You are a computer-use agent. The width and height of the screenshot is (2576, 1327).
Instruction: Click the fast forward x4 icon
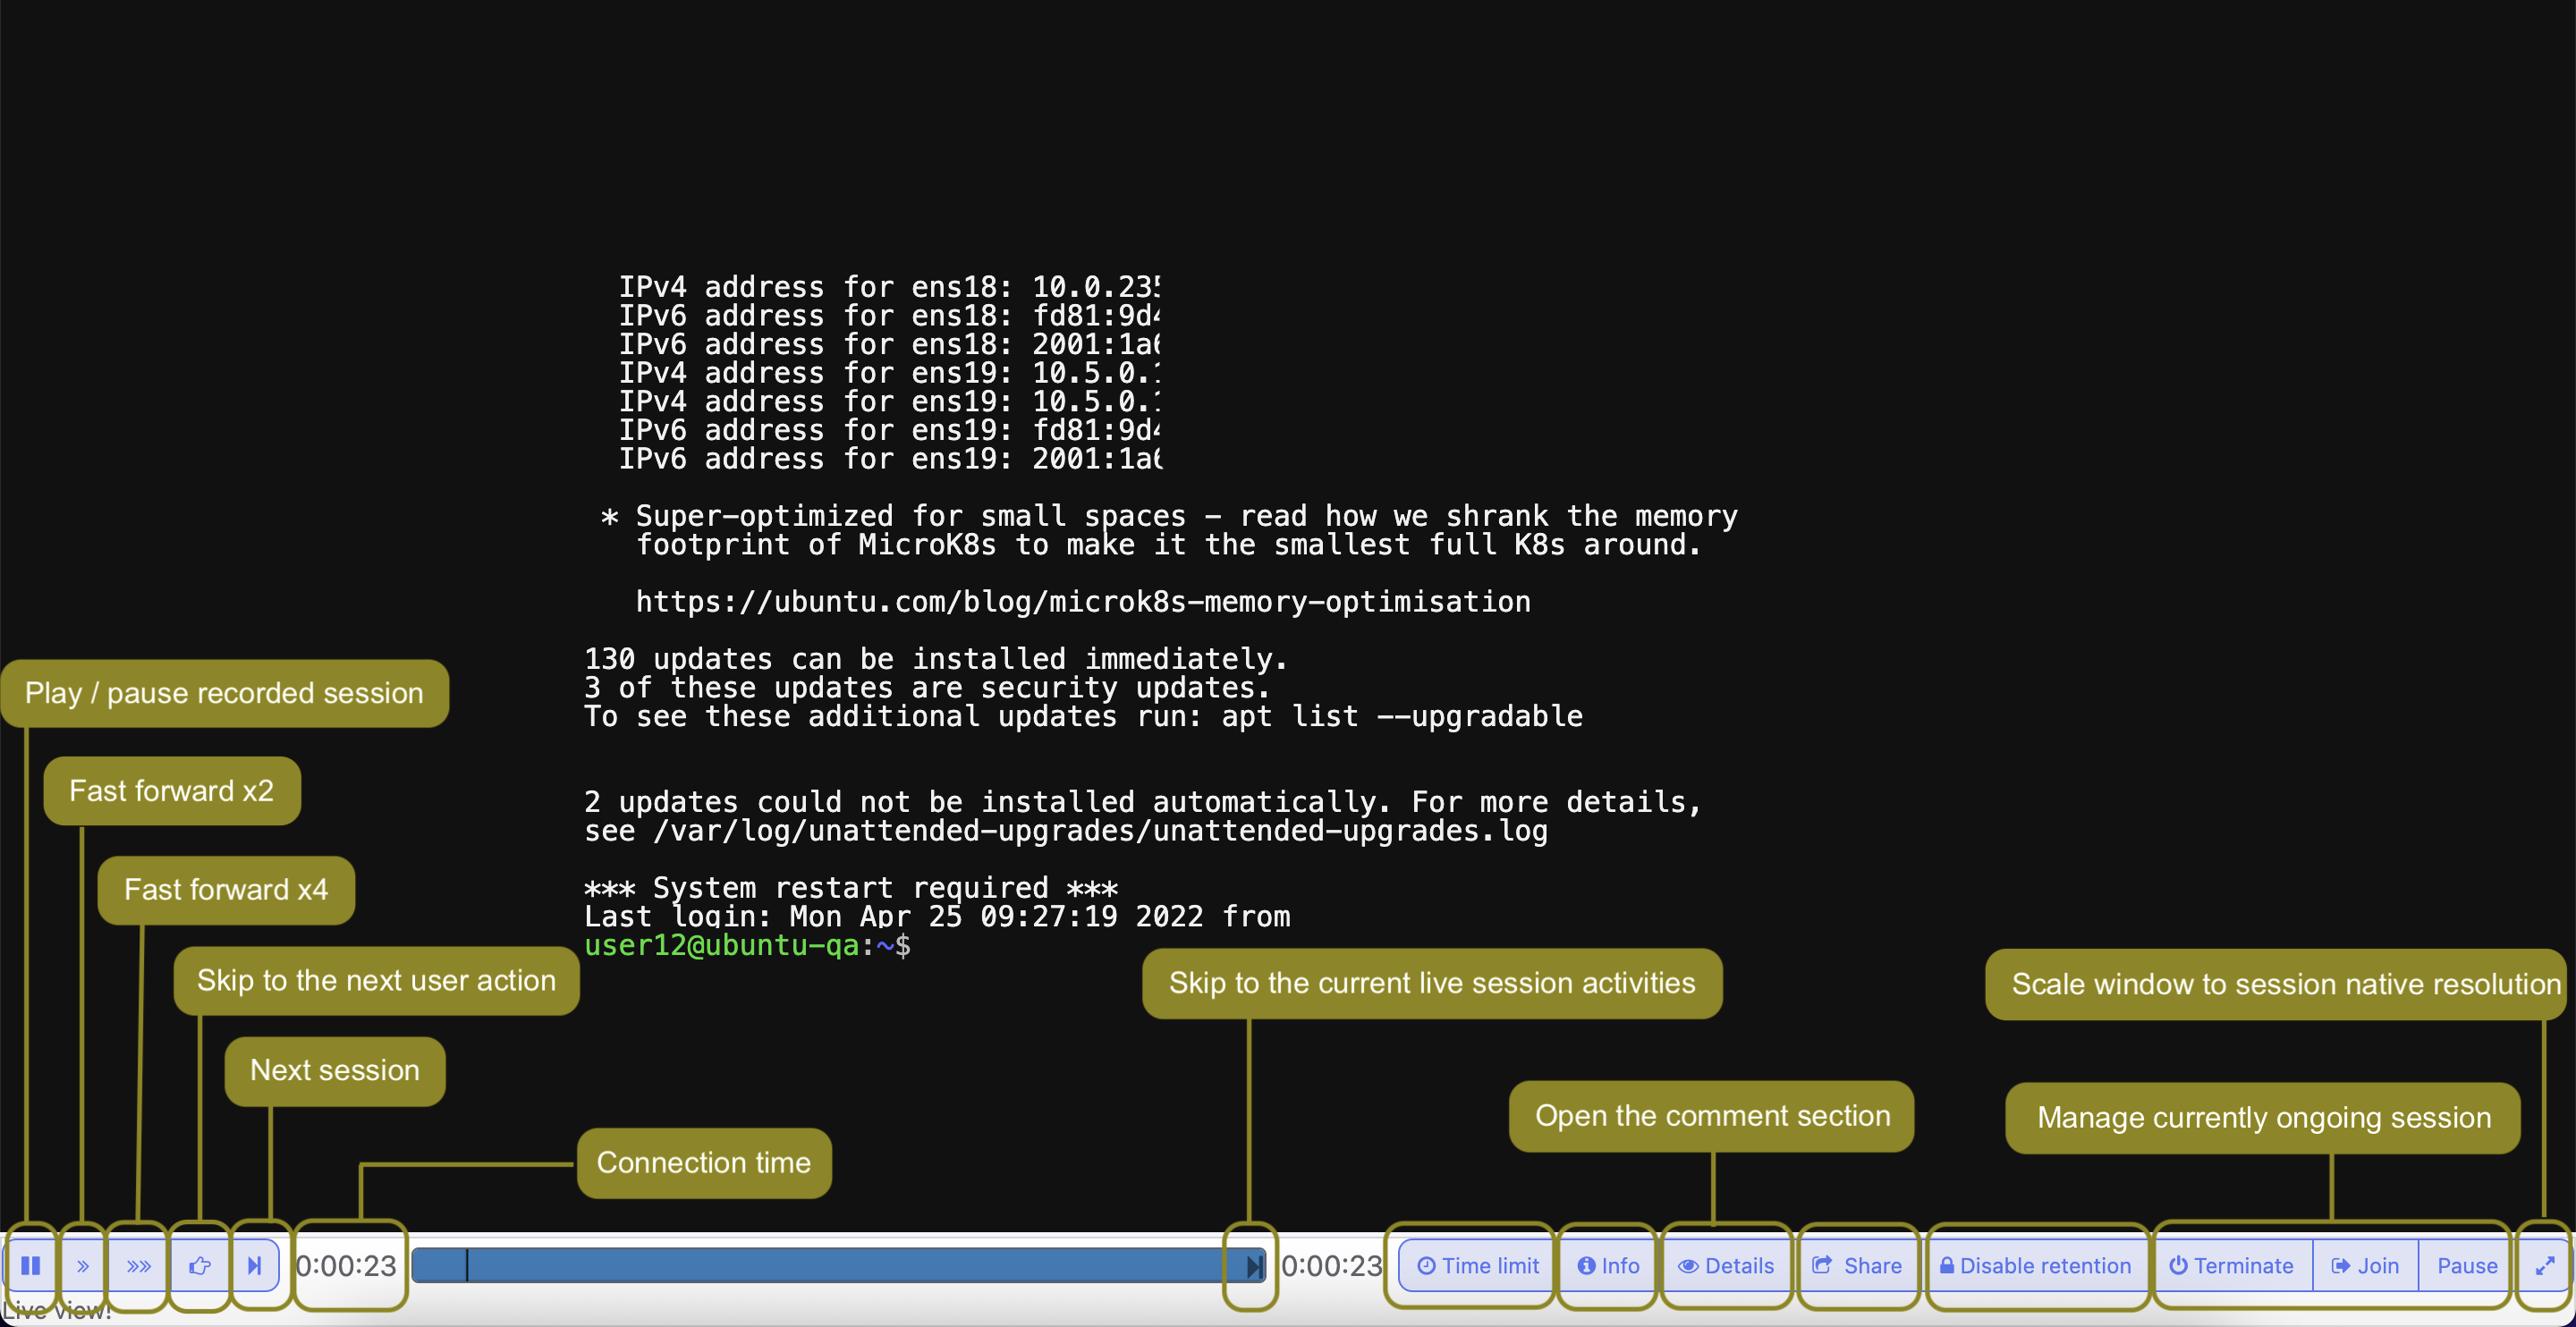tap(138, 1266)
